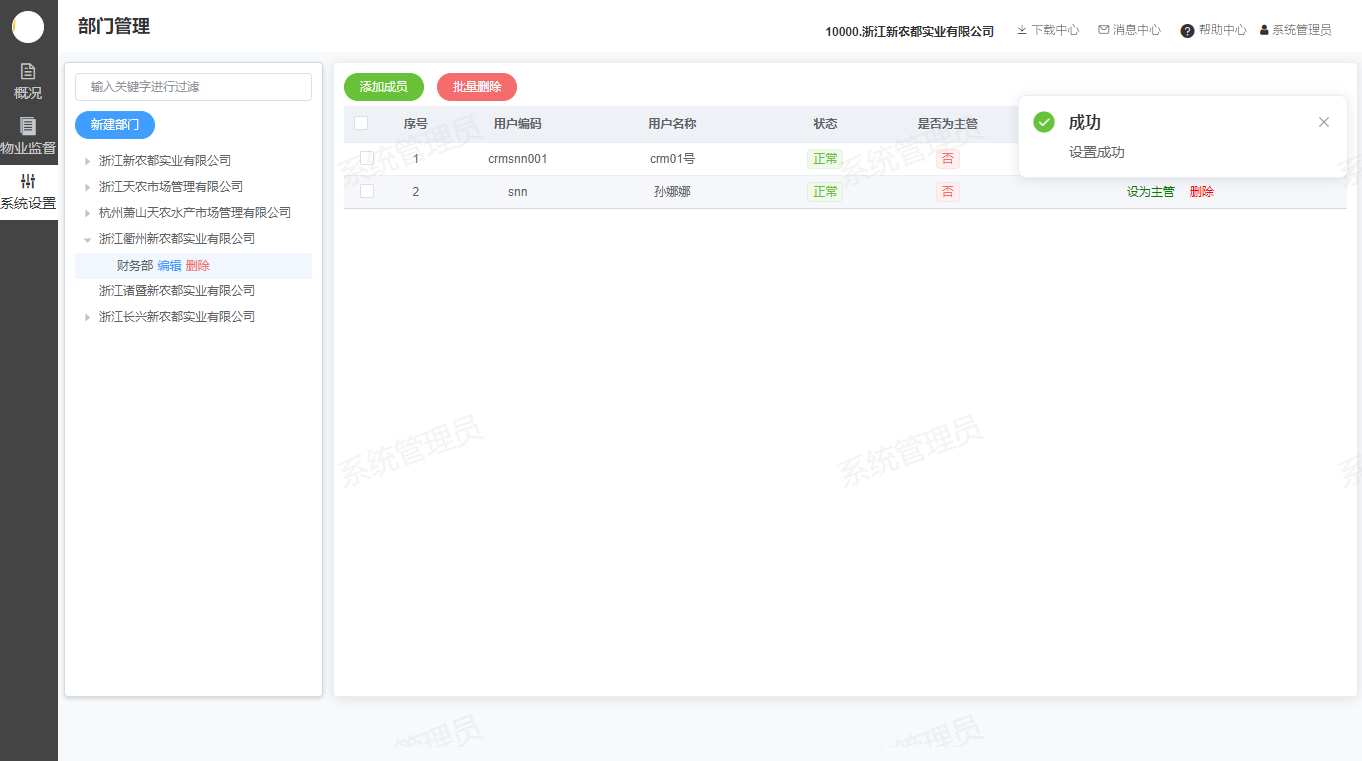This screenshot has height=761, width=1362.
Task: Click the red 批量删除 button
Action: [x=477, y=87]
